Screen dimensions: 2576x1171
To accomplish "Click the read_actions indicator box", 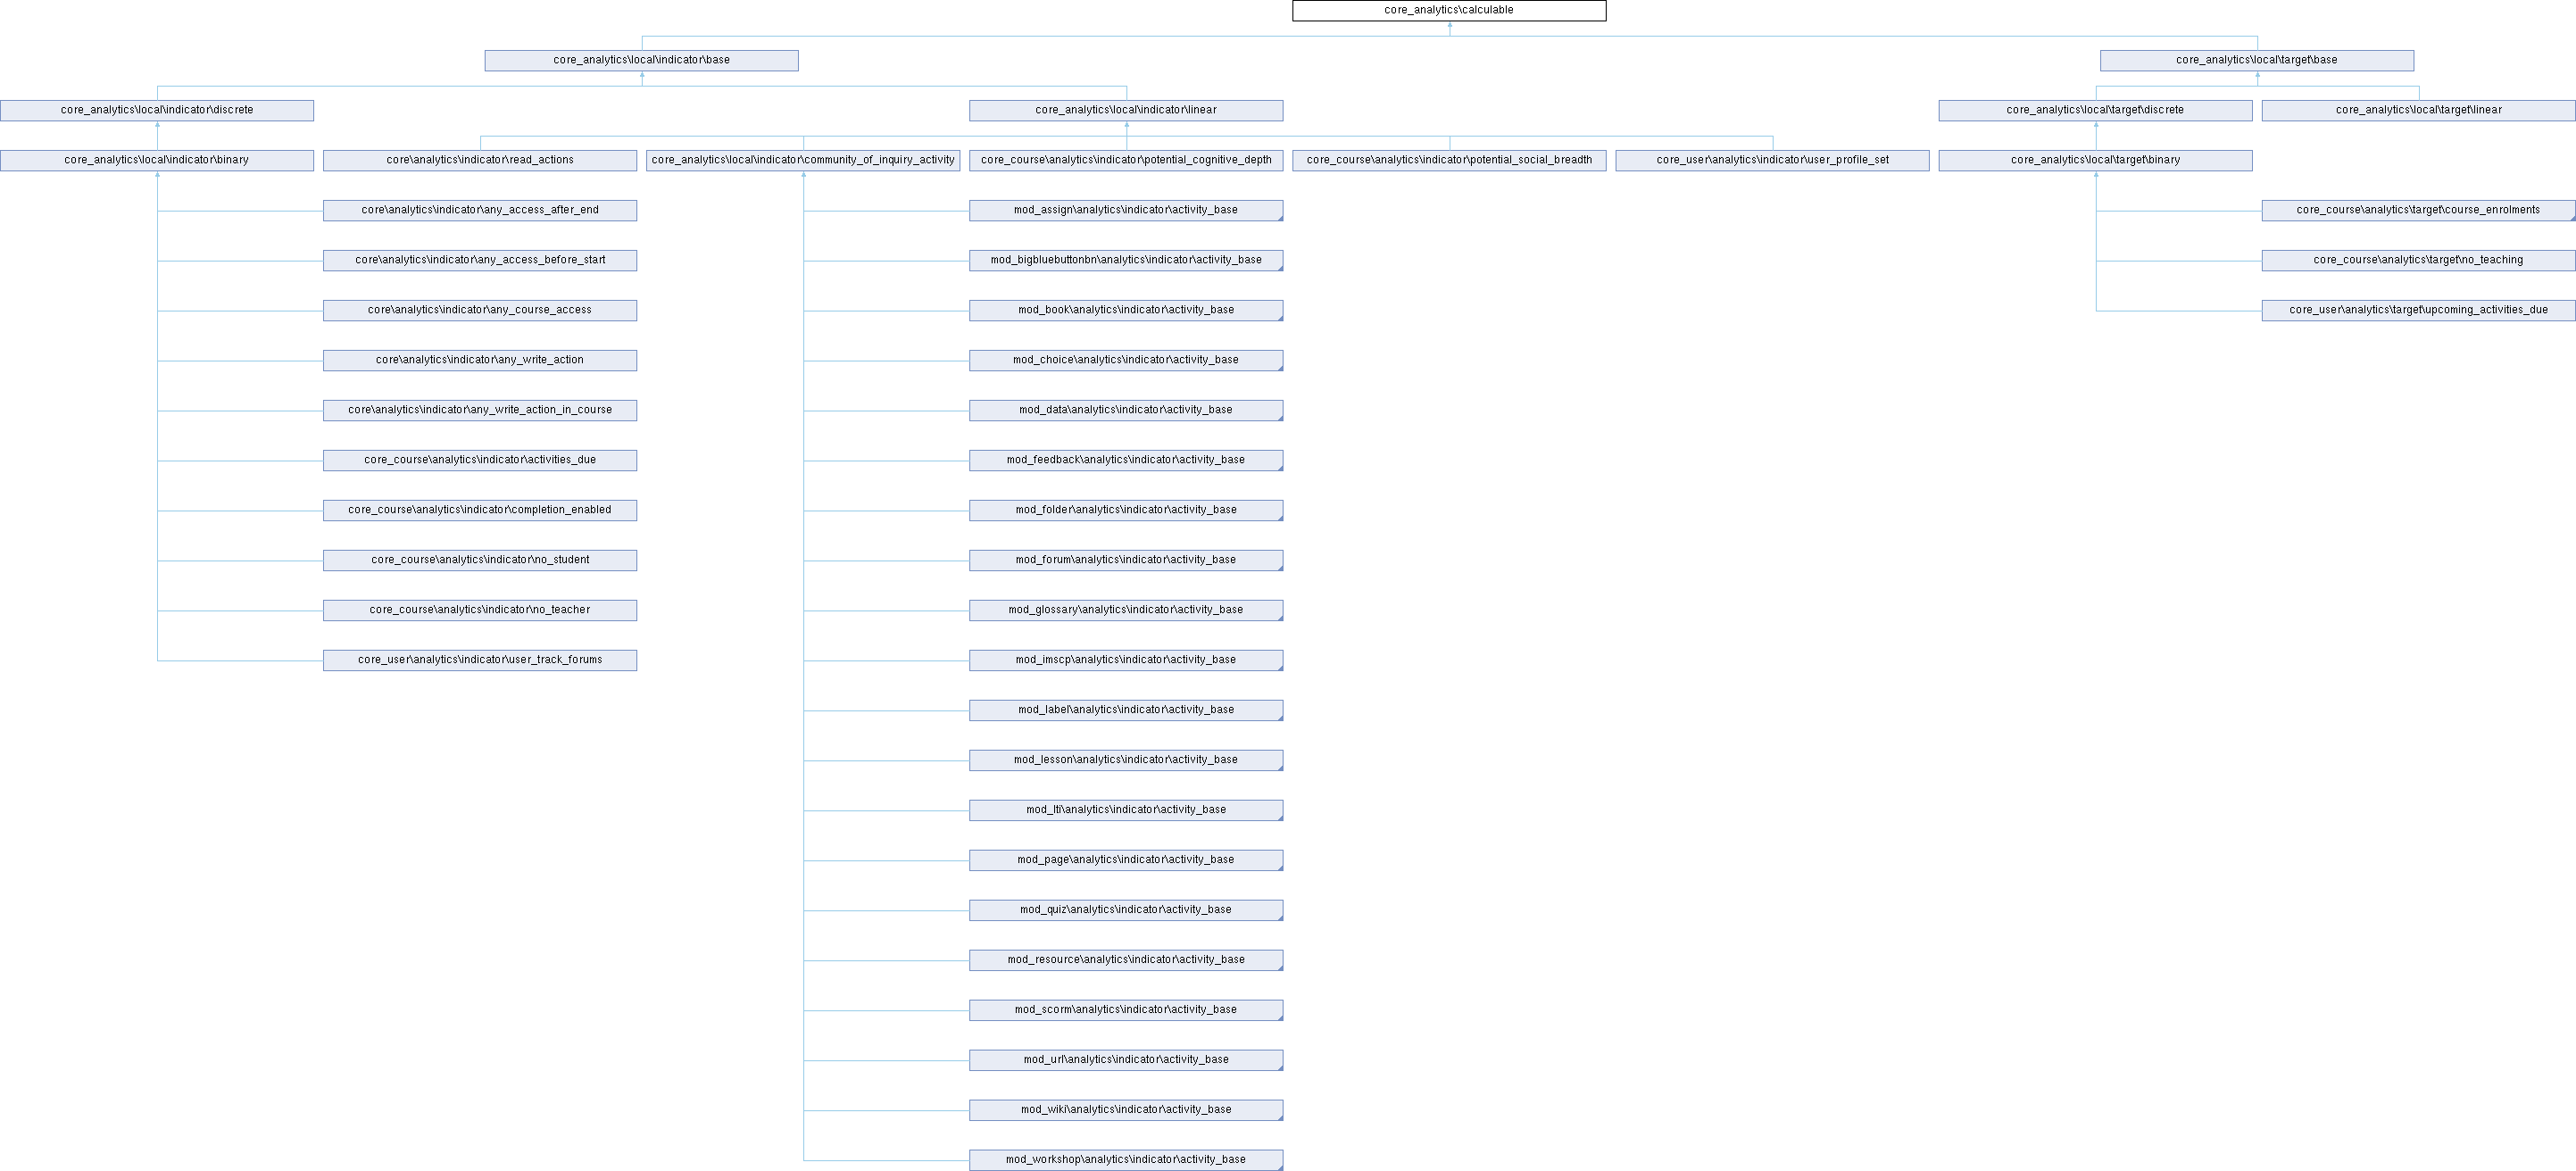I will (x=480, y=160).
